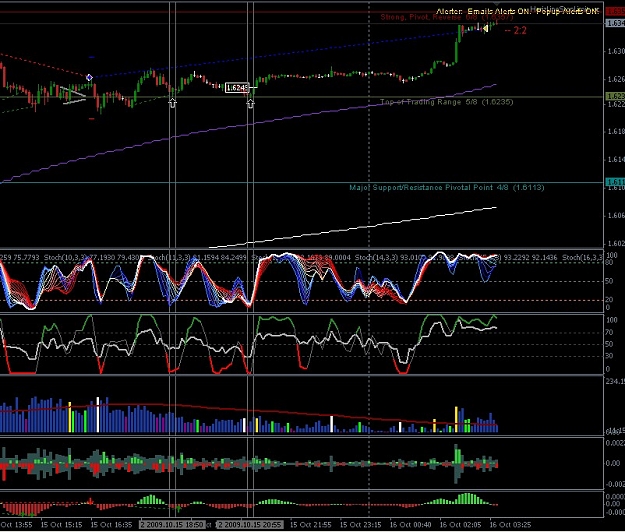Click the 2009.10.15 20:55 time marker label
The height and width of the screenshot is (532, 625).
(x=250, y=524)
